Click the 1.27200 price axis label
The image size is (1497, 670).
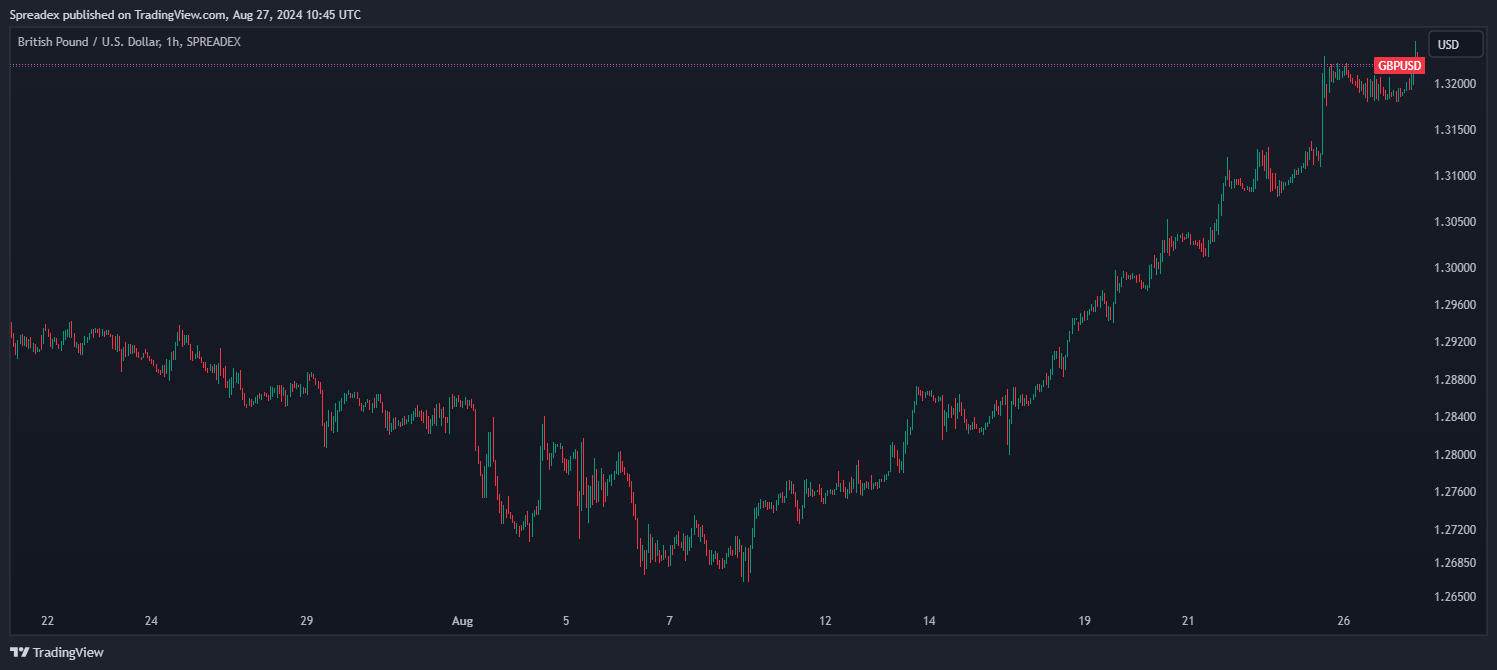pos(1453,530)
